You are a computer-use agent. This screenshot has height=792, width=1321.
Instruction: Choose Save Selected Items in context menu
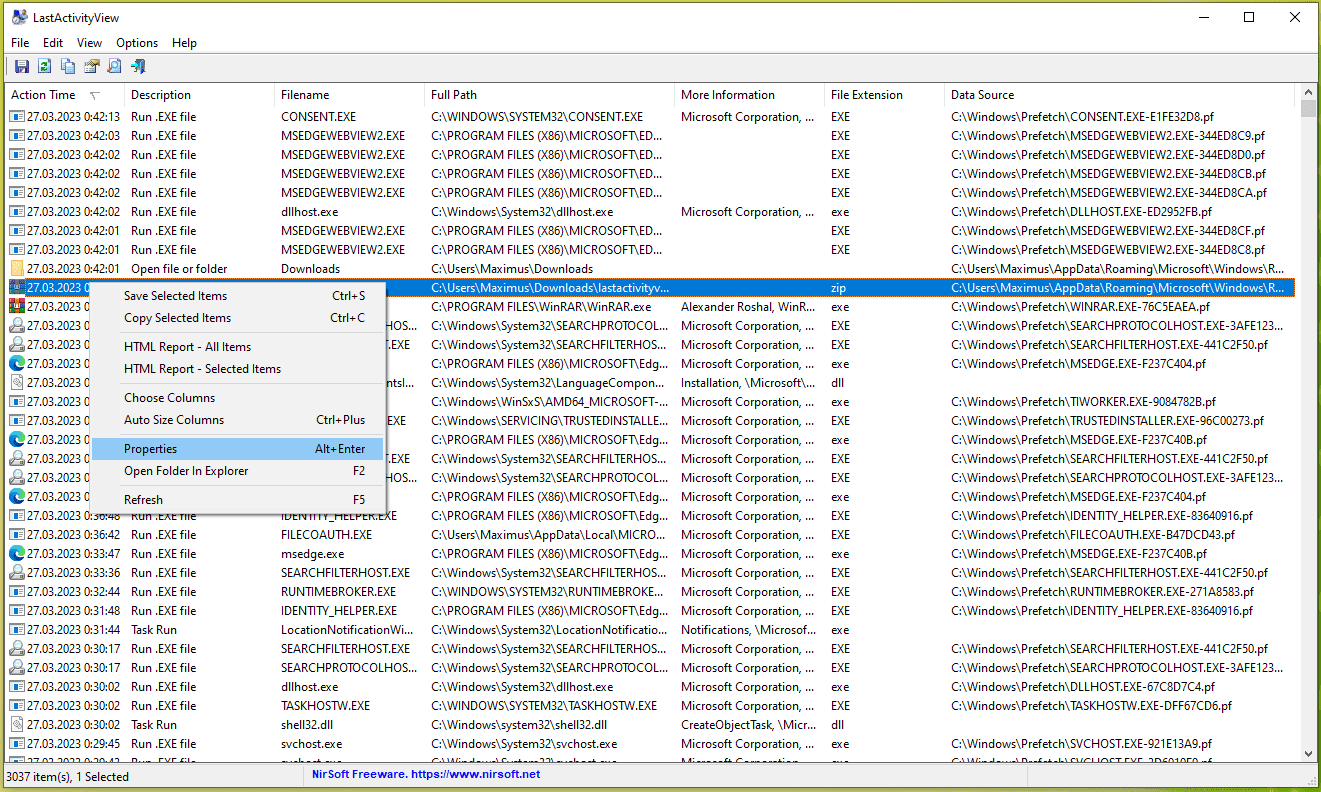pos(238,296)
